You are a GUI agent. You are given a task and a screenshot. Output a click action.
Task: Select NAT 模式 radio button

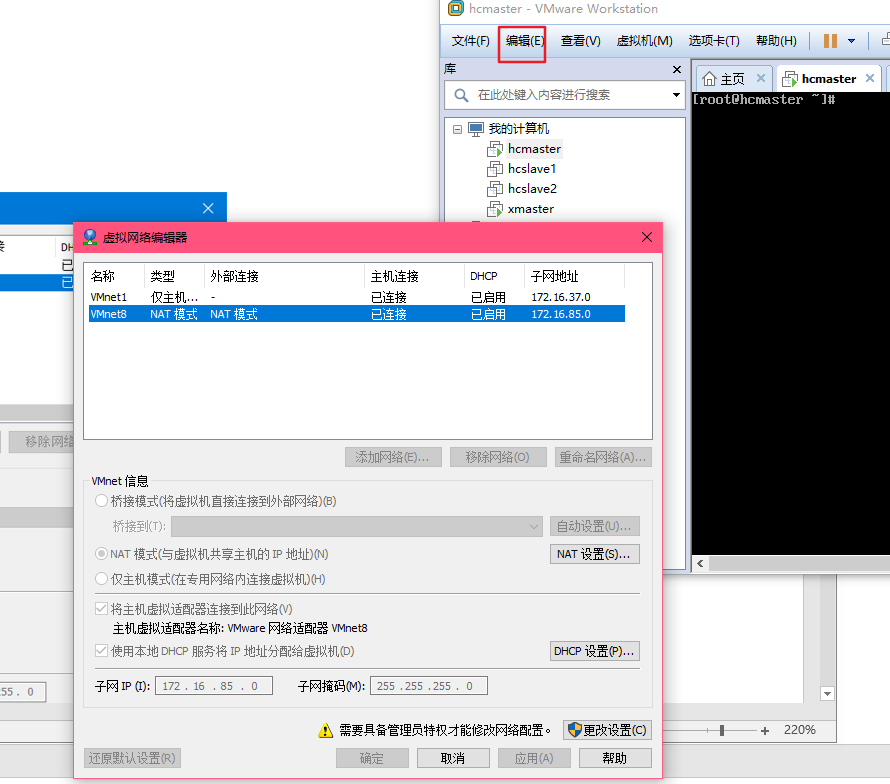102,554
